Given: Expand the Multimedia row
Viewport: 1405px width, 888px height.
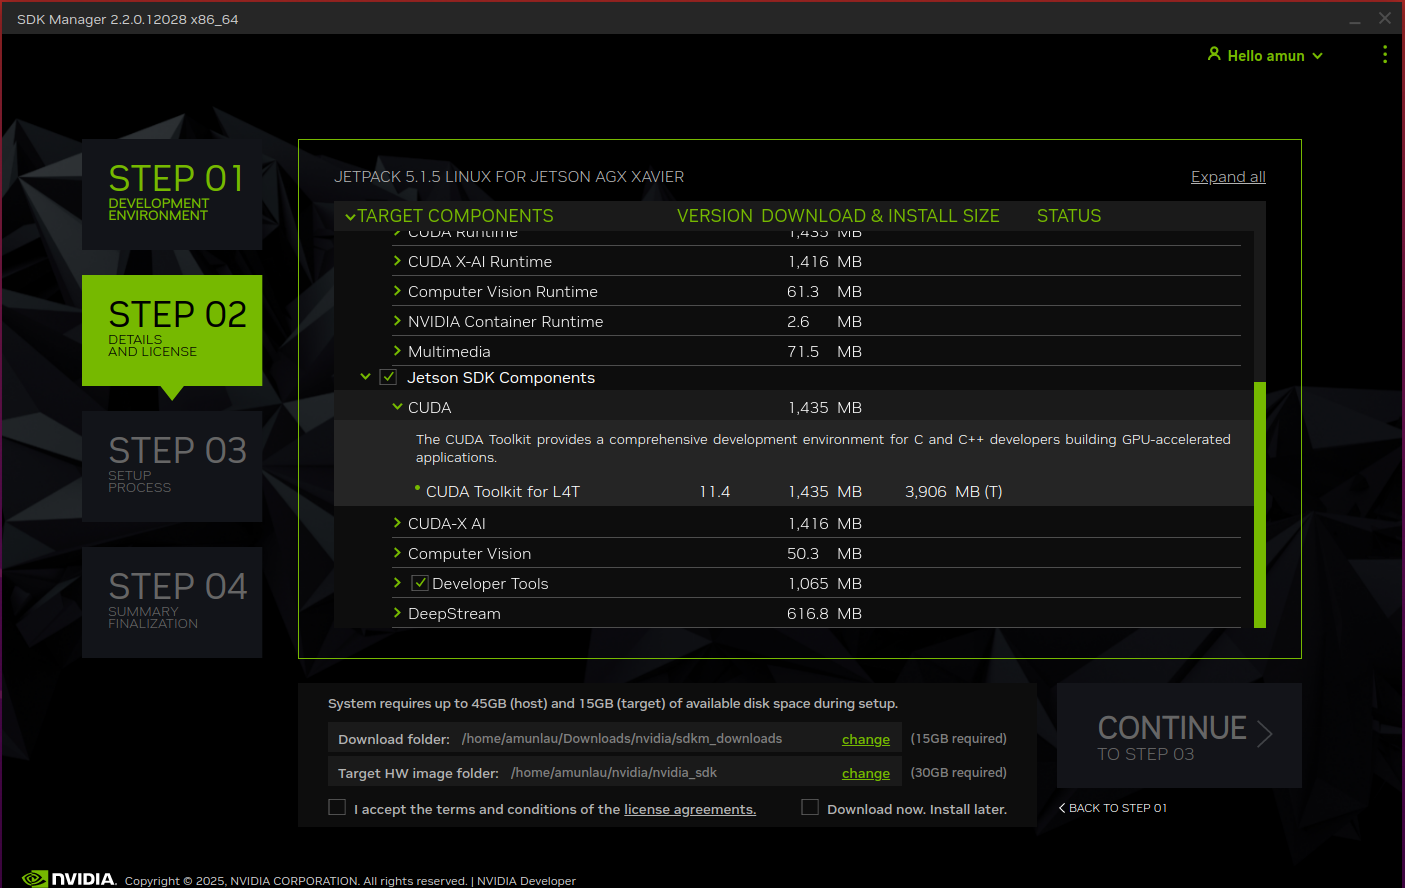Looking at the screenshot, I should coord(397,351).
